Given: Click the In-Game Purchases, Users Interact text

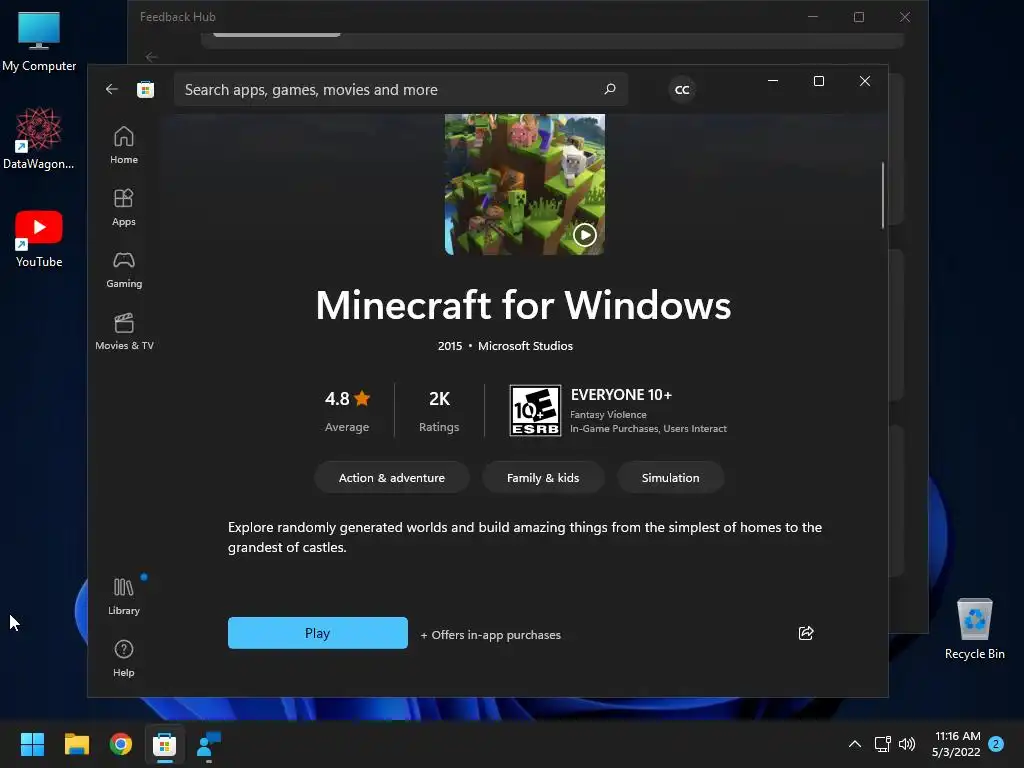Looking at the screenshot, I should (x=648, y=429).
